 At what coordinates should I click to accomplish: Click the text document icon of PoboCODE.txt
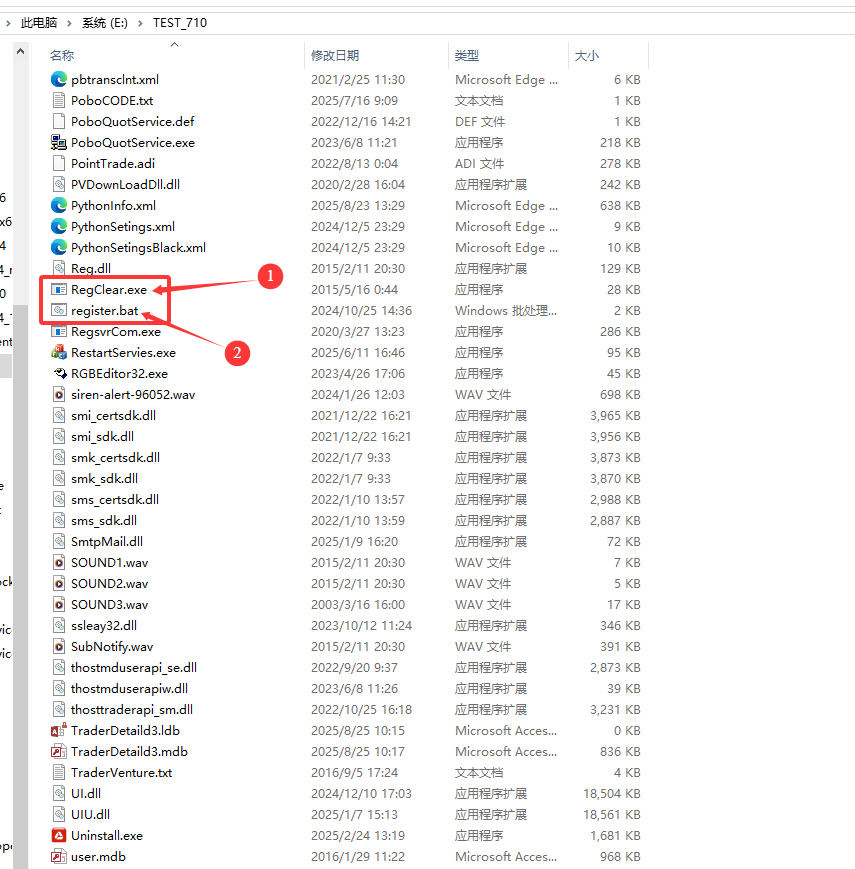59,100
